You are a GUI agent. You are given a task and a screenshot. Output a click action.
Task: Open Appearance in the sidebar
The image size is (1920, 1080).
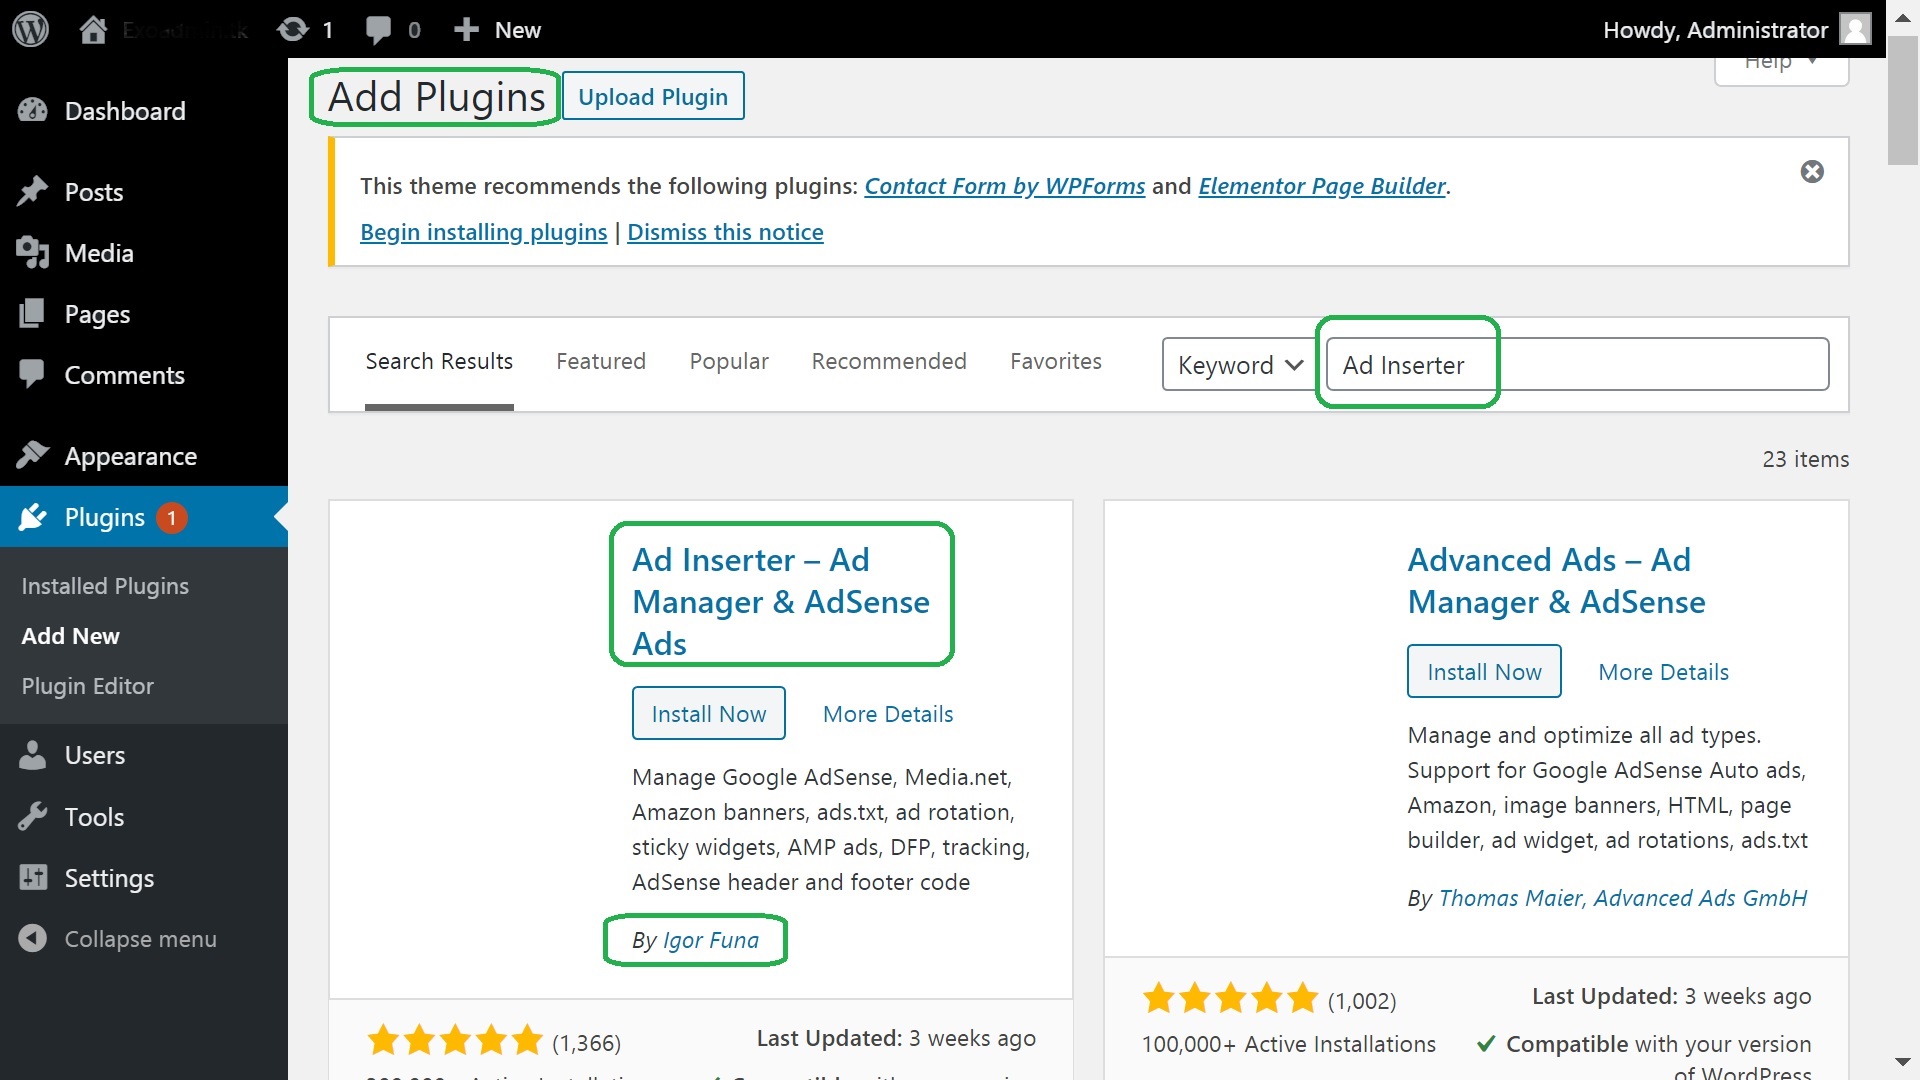(131, 456)
